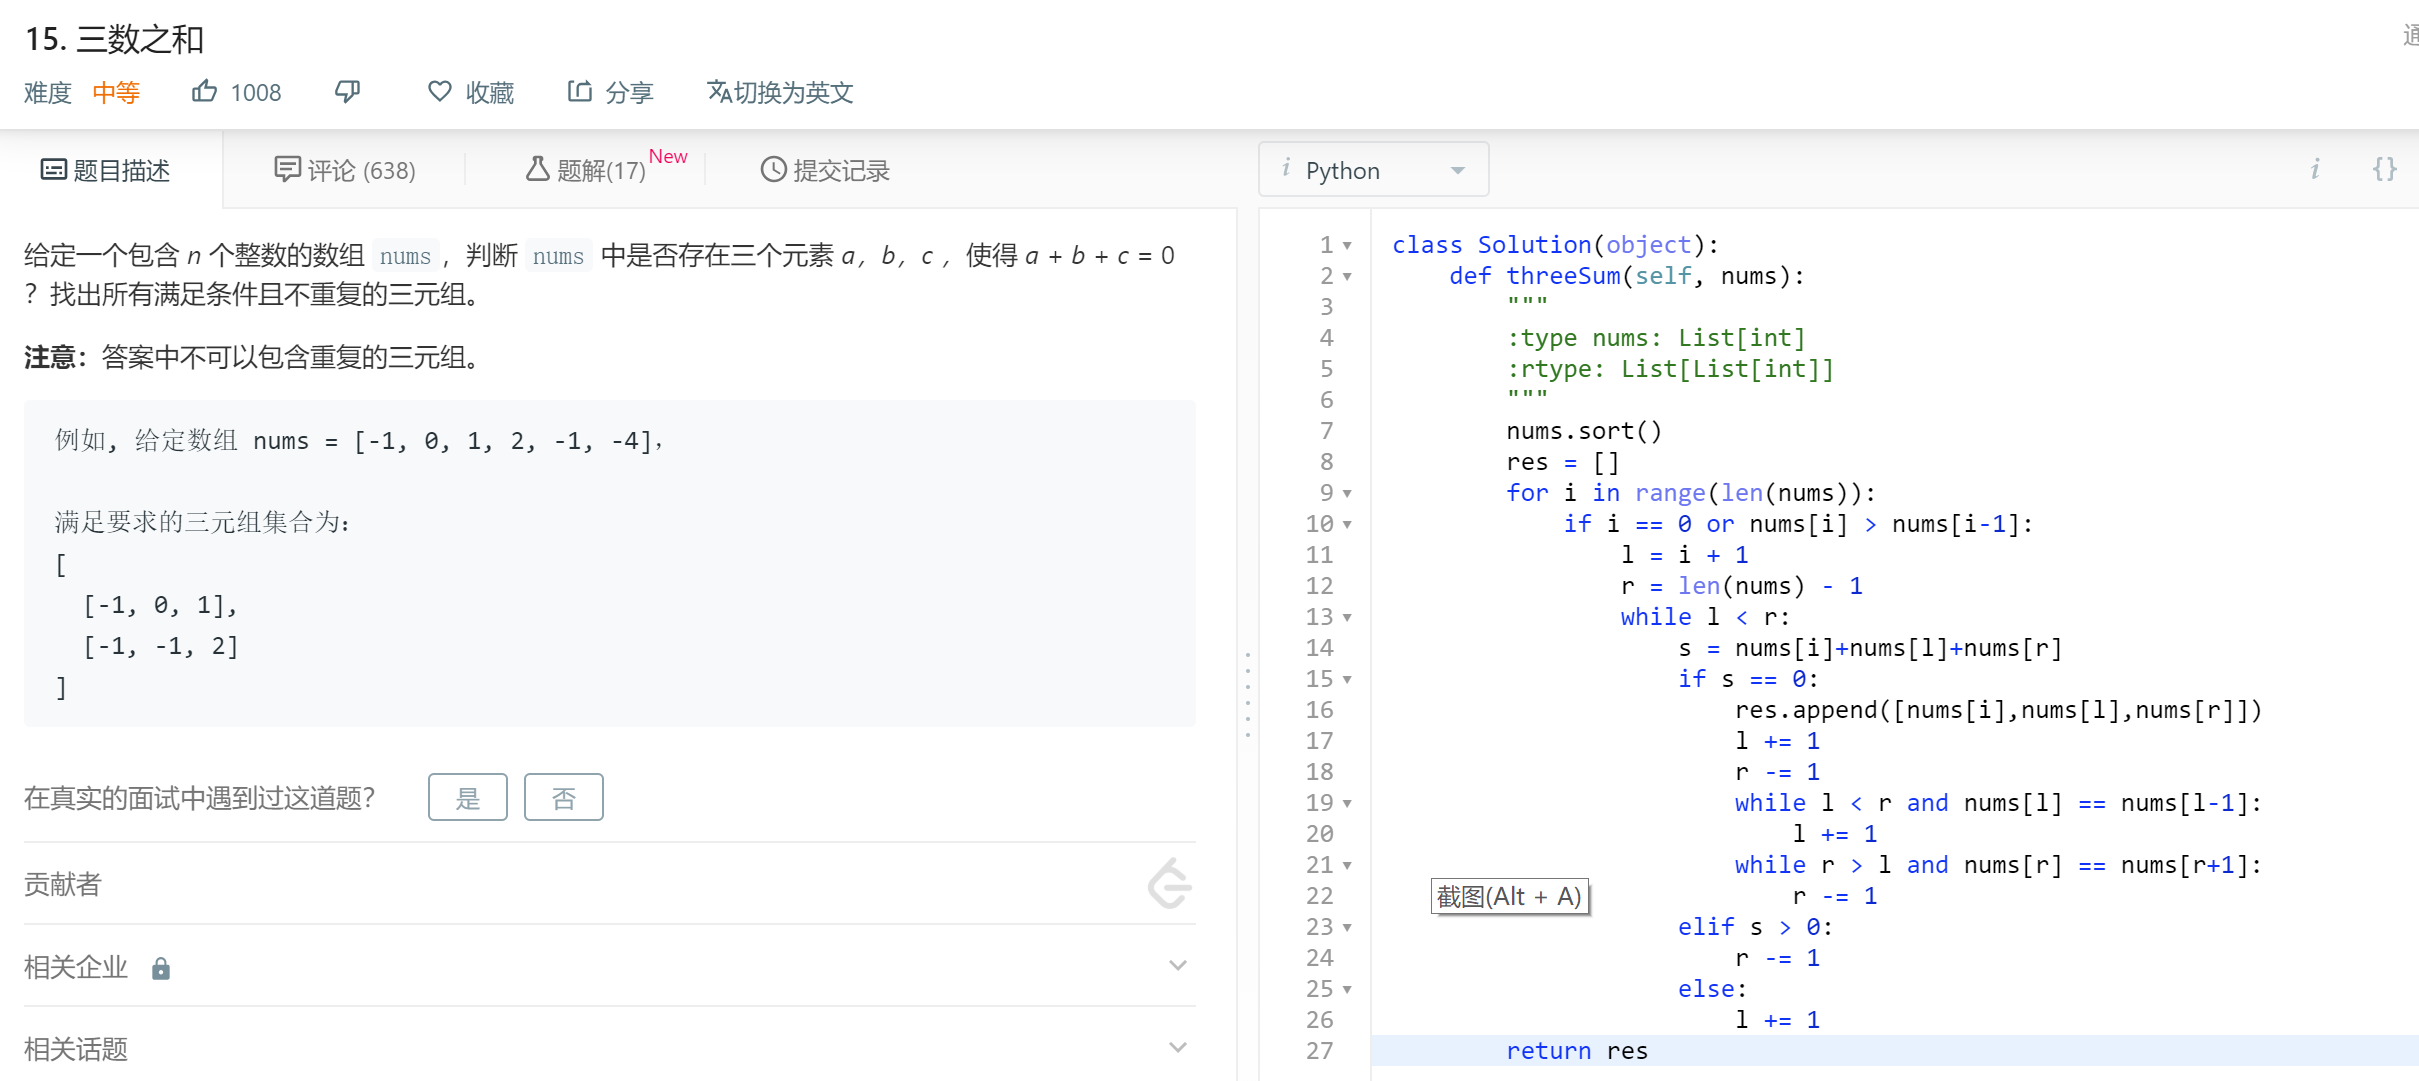Answer 是 for the interview question
The width and height of the screenshot is (2419, 1081).
(x=467, y=797)
